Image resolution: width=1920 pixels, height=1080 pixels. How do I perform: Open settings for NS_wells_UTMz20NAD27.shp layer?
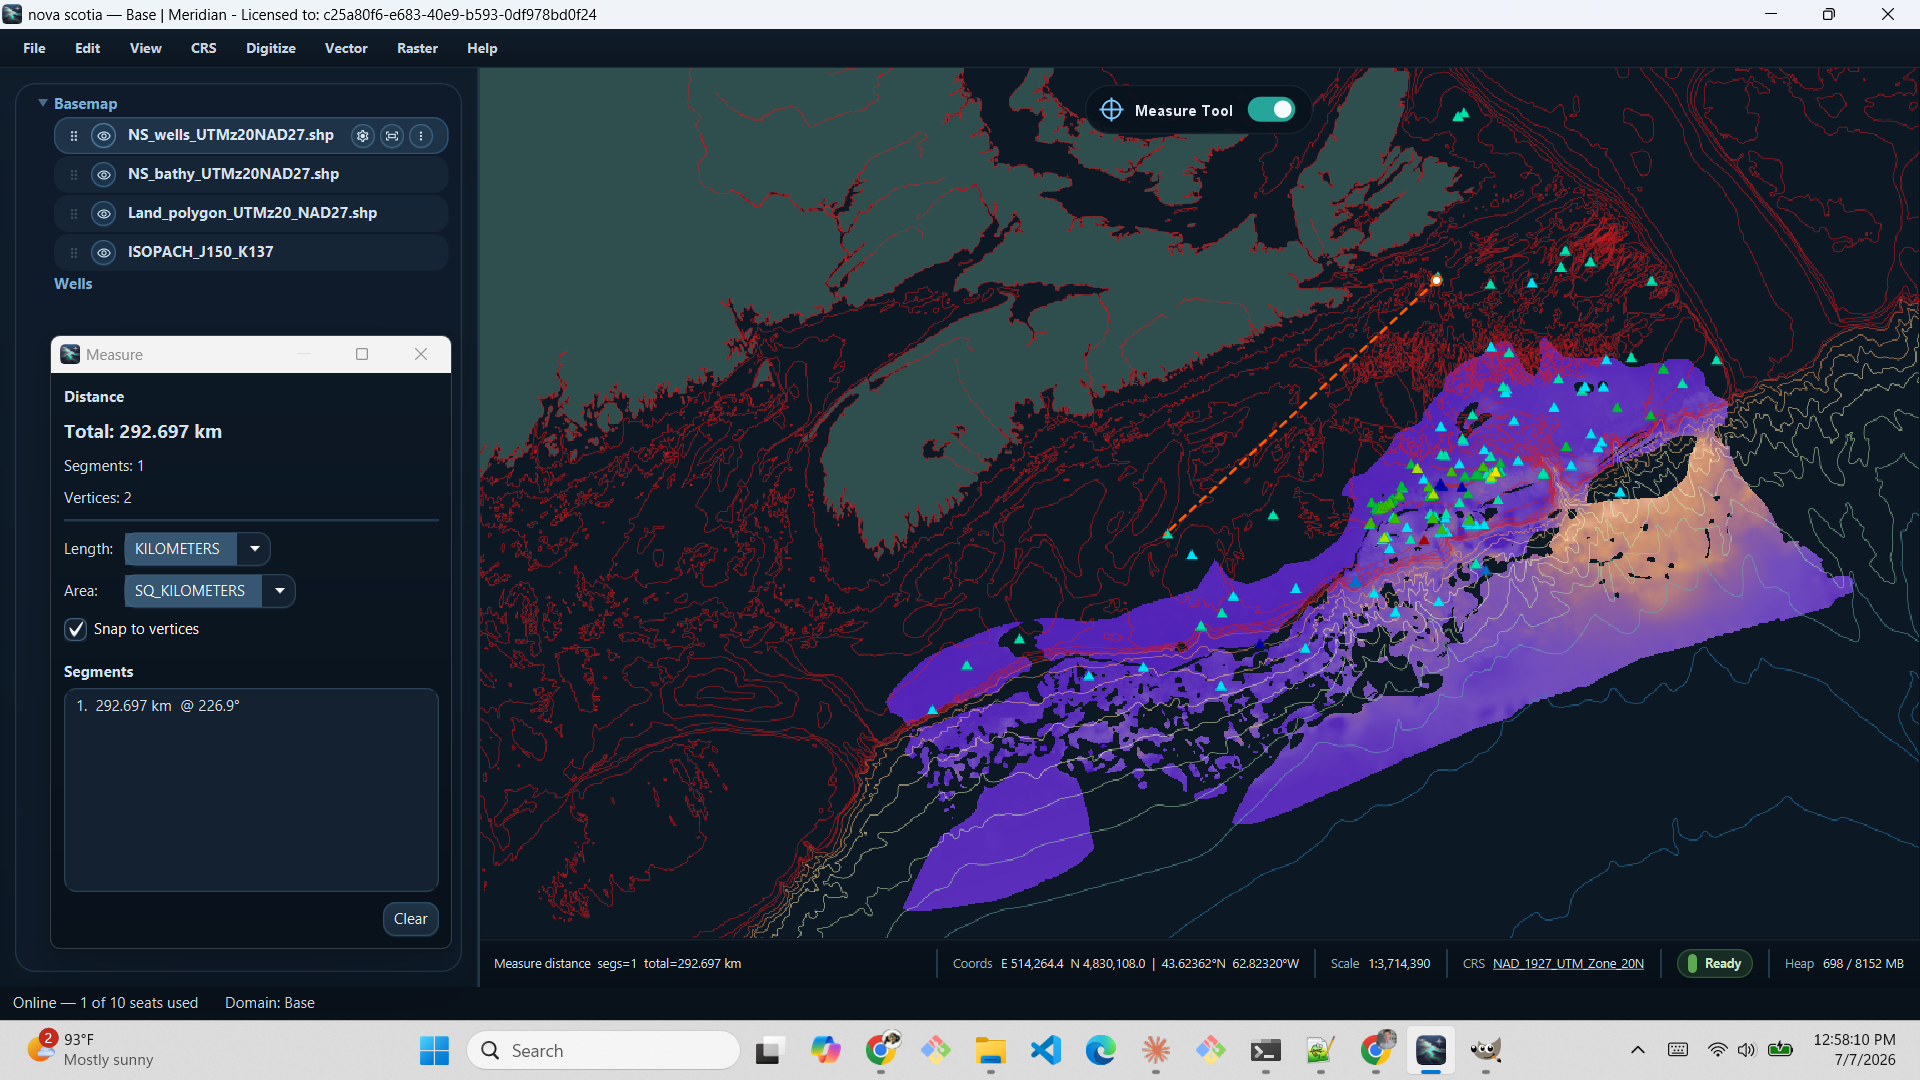click(x=363, y=136)
